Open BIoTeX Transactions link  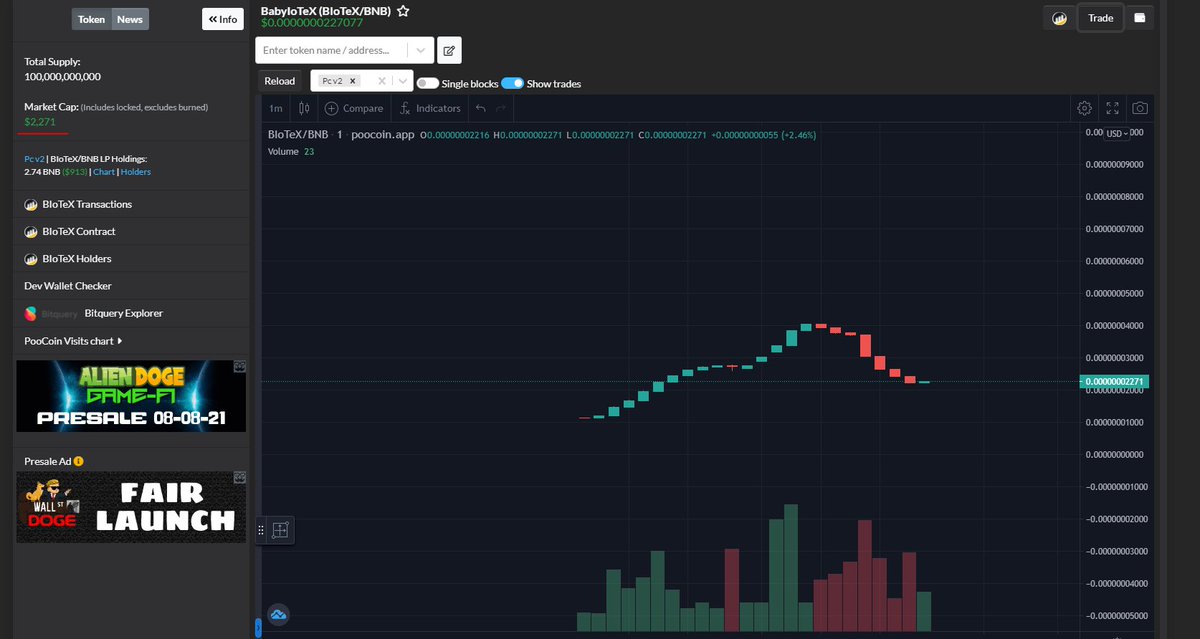(x=87, y=204)
